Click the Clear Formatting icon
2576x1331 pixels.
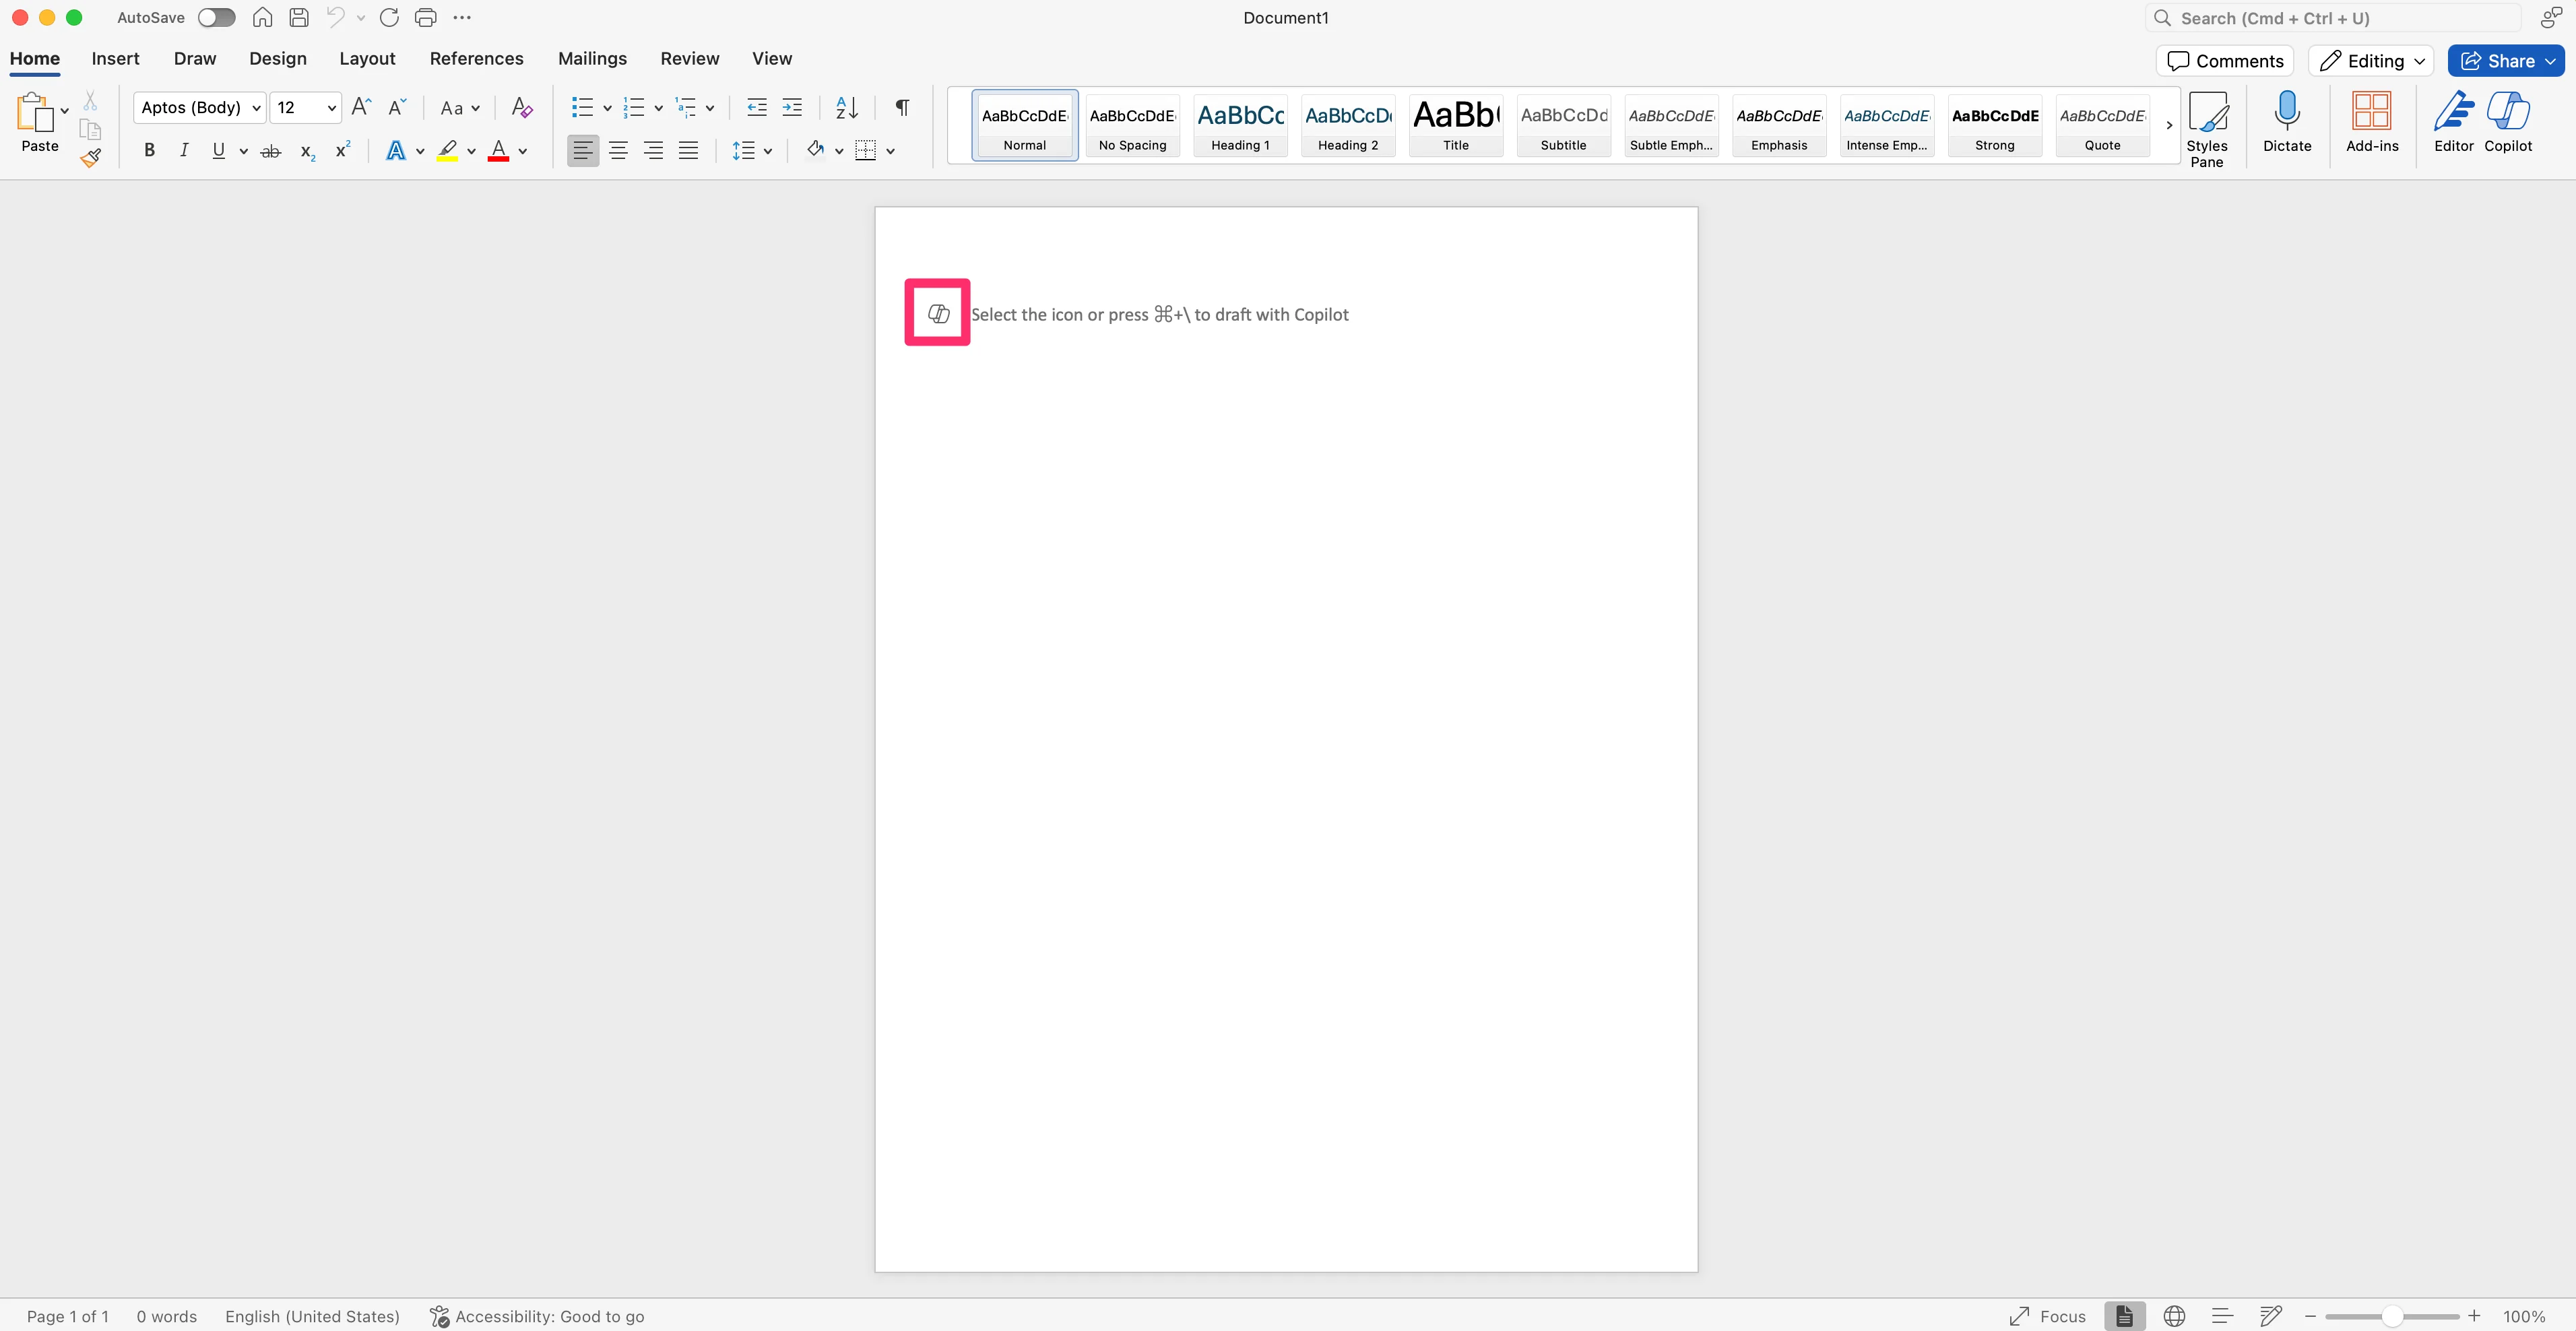521,107
